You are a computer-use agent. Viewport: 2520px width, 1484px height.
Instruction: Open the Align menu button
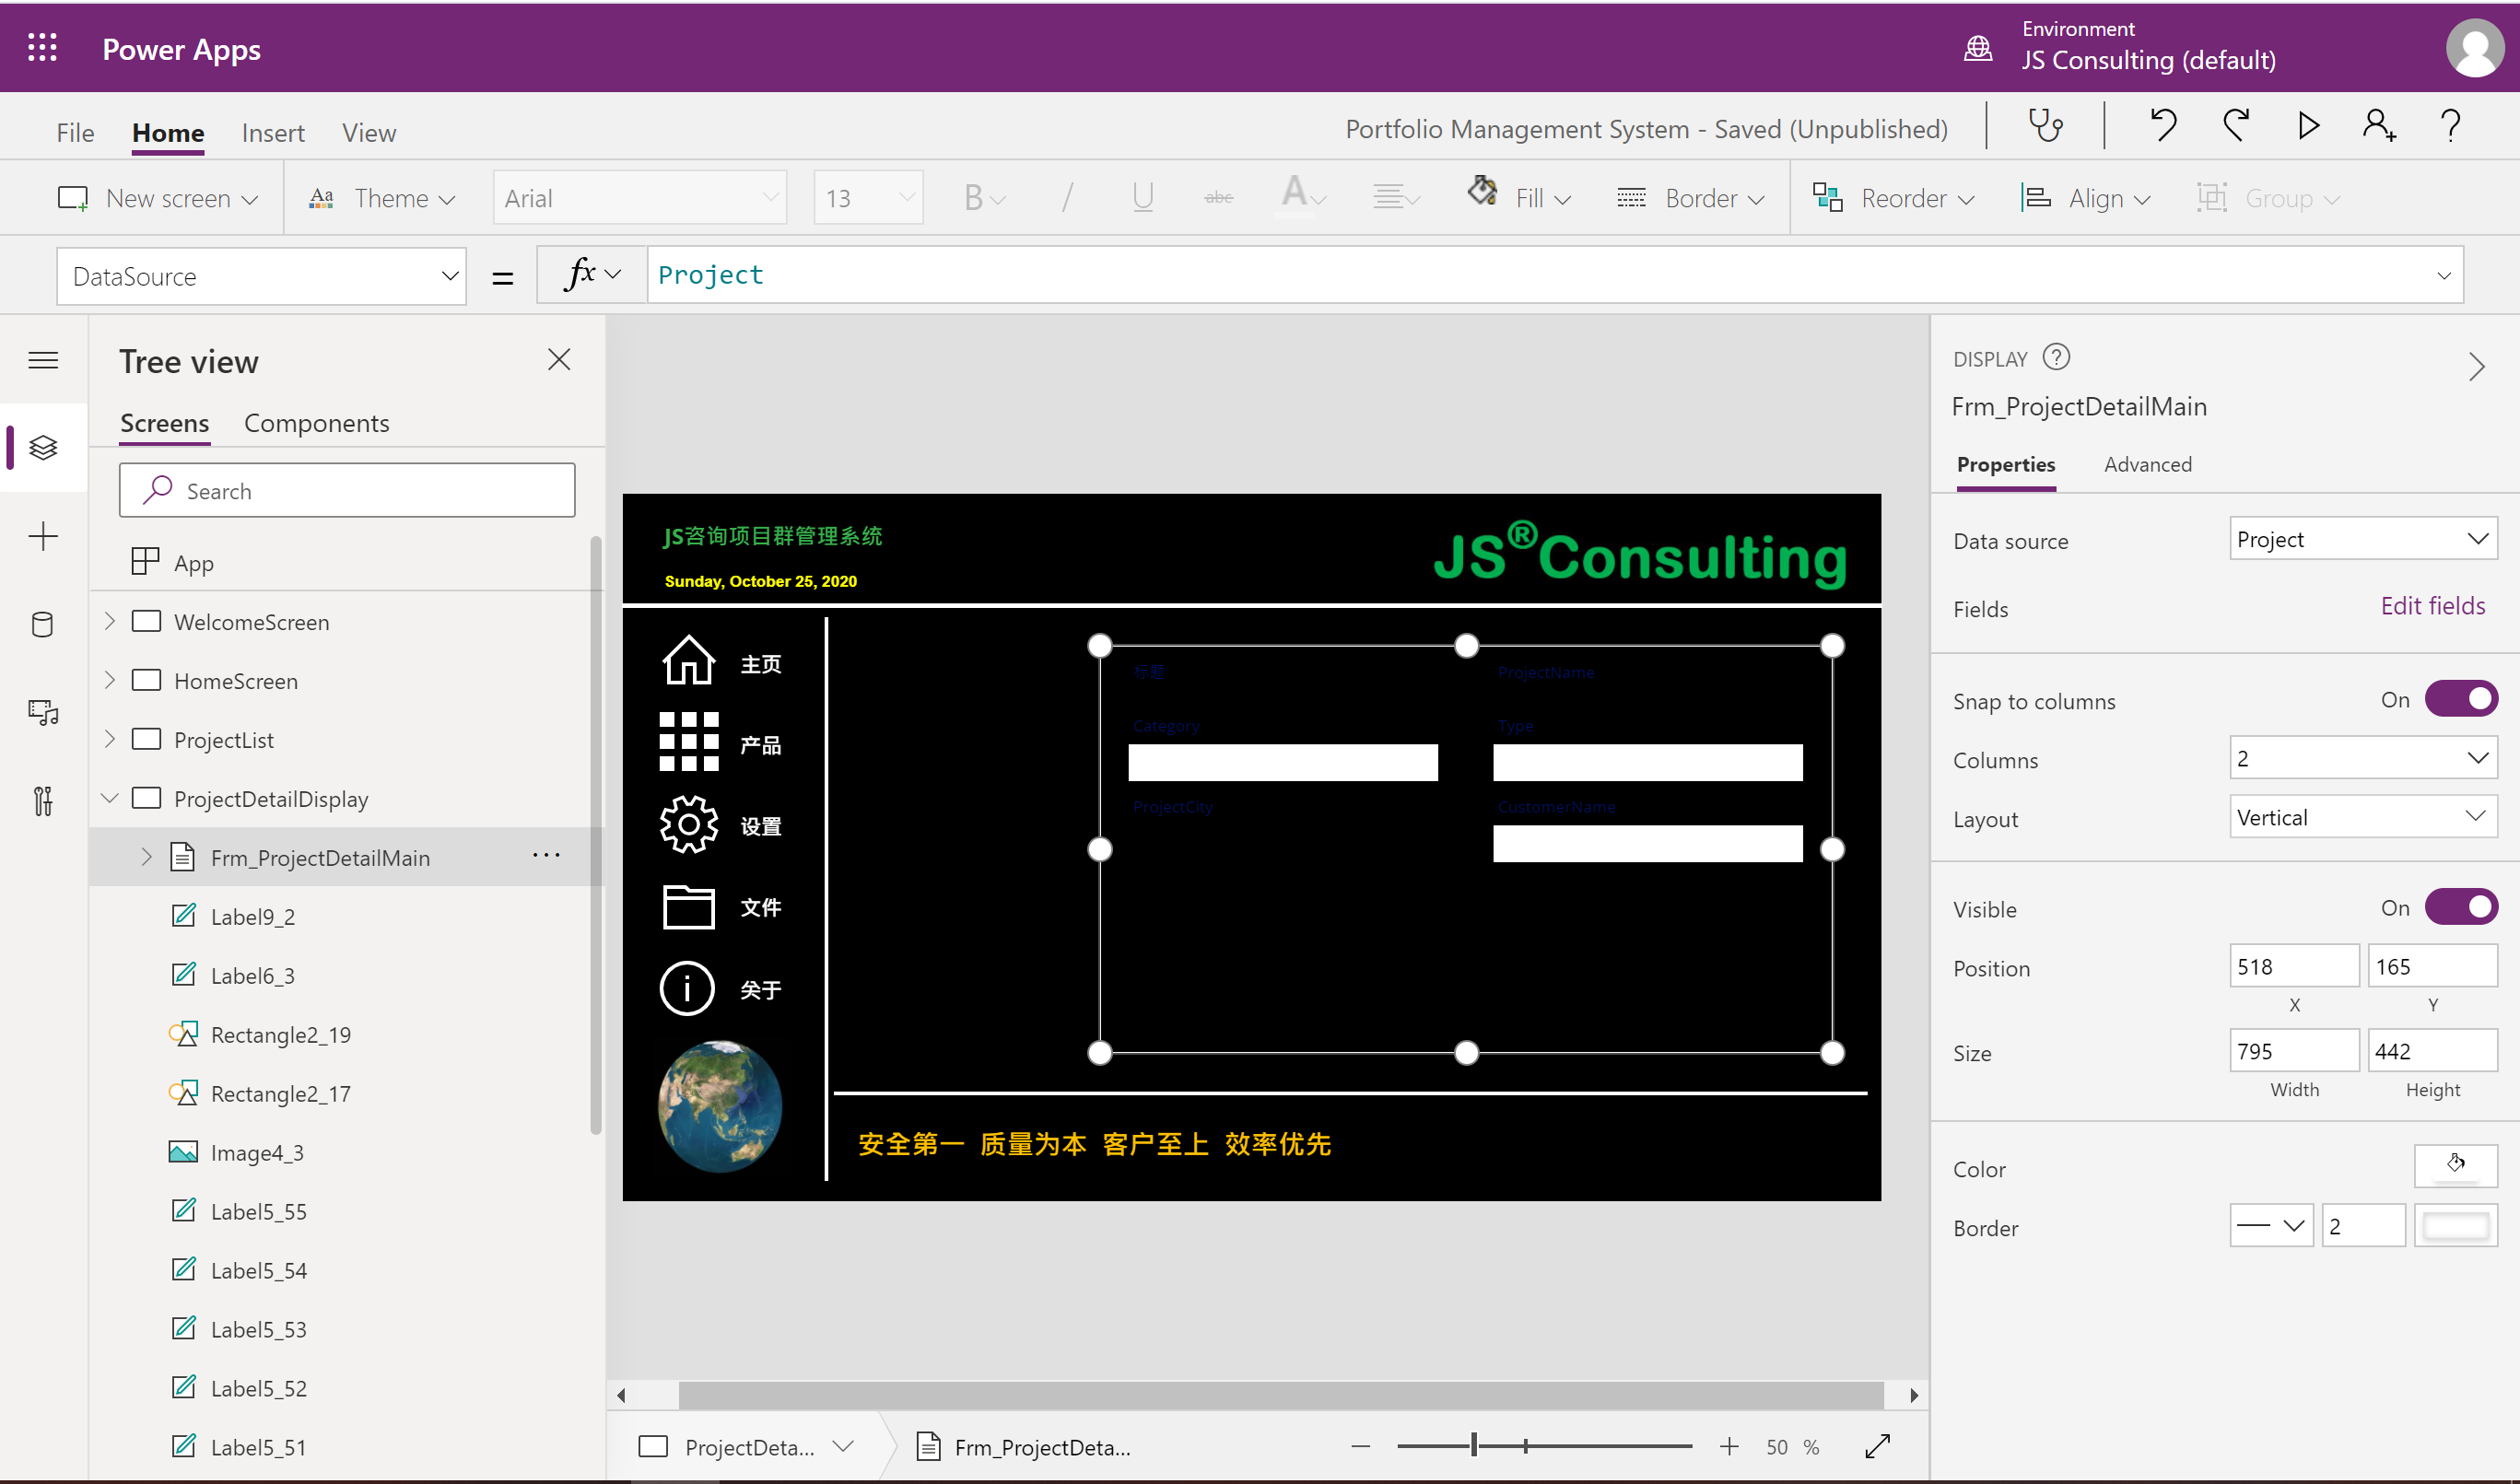(2086, 198)
